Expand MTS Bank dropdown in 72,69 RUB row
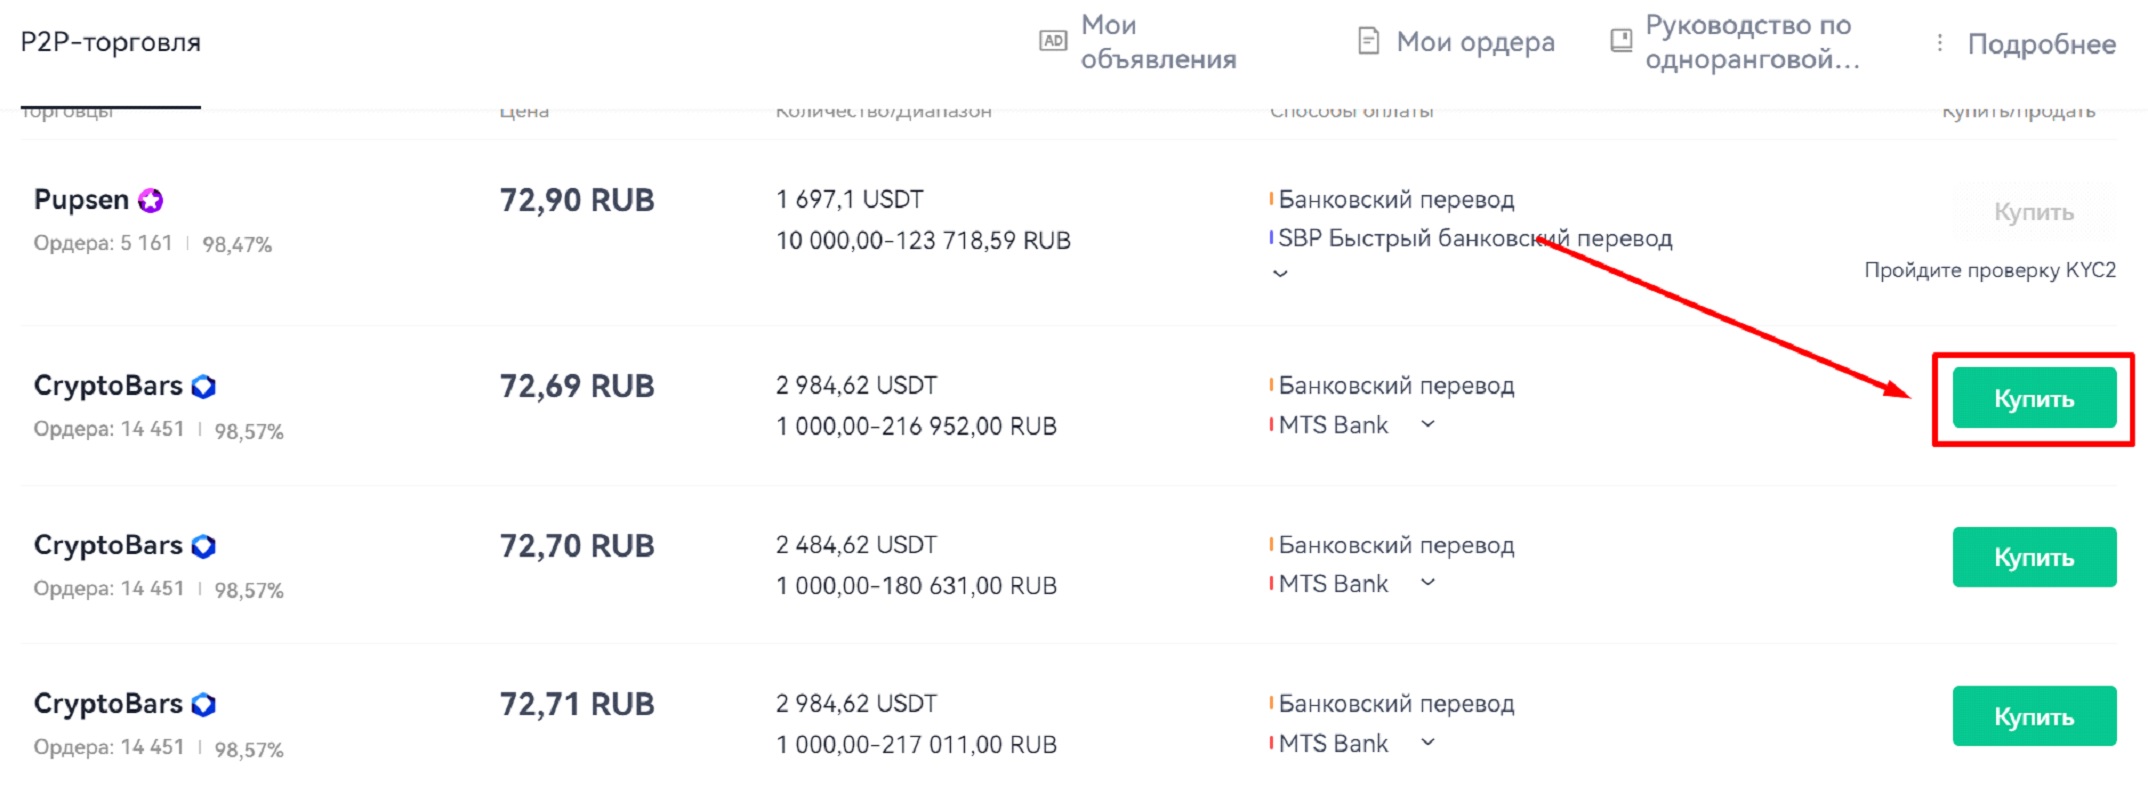The height and width of the screenshot is (795, 2148). point(1427,424)
